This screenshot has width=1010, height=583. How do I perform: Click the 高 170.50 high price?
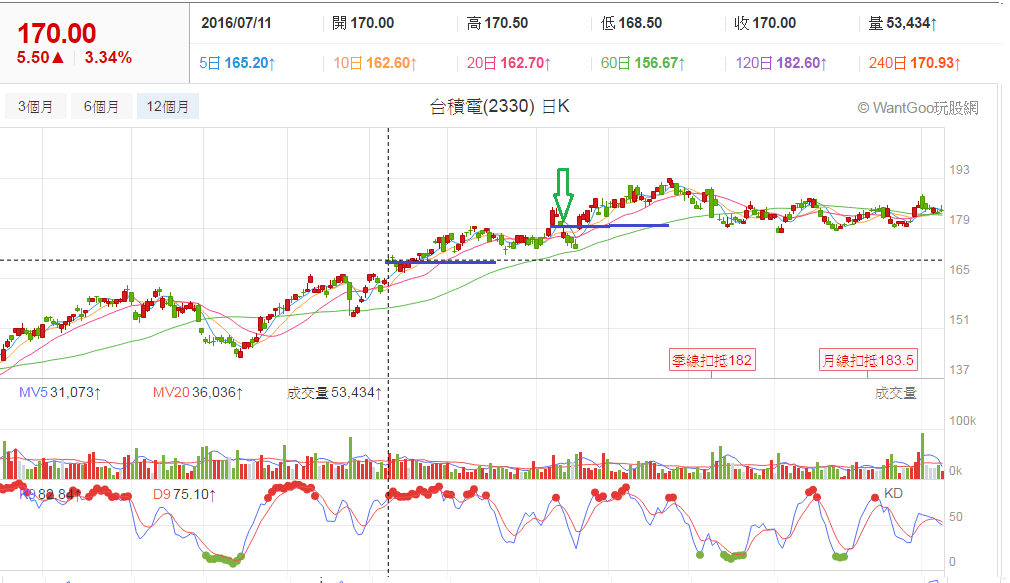[497, 23]
